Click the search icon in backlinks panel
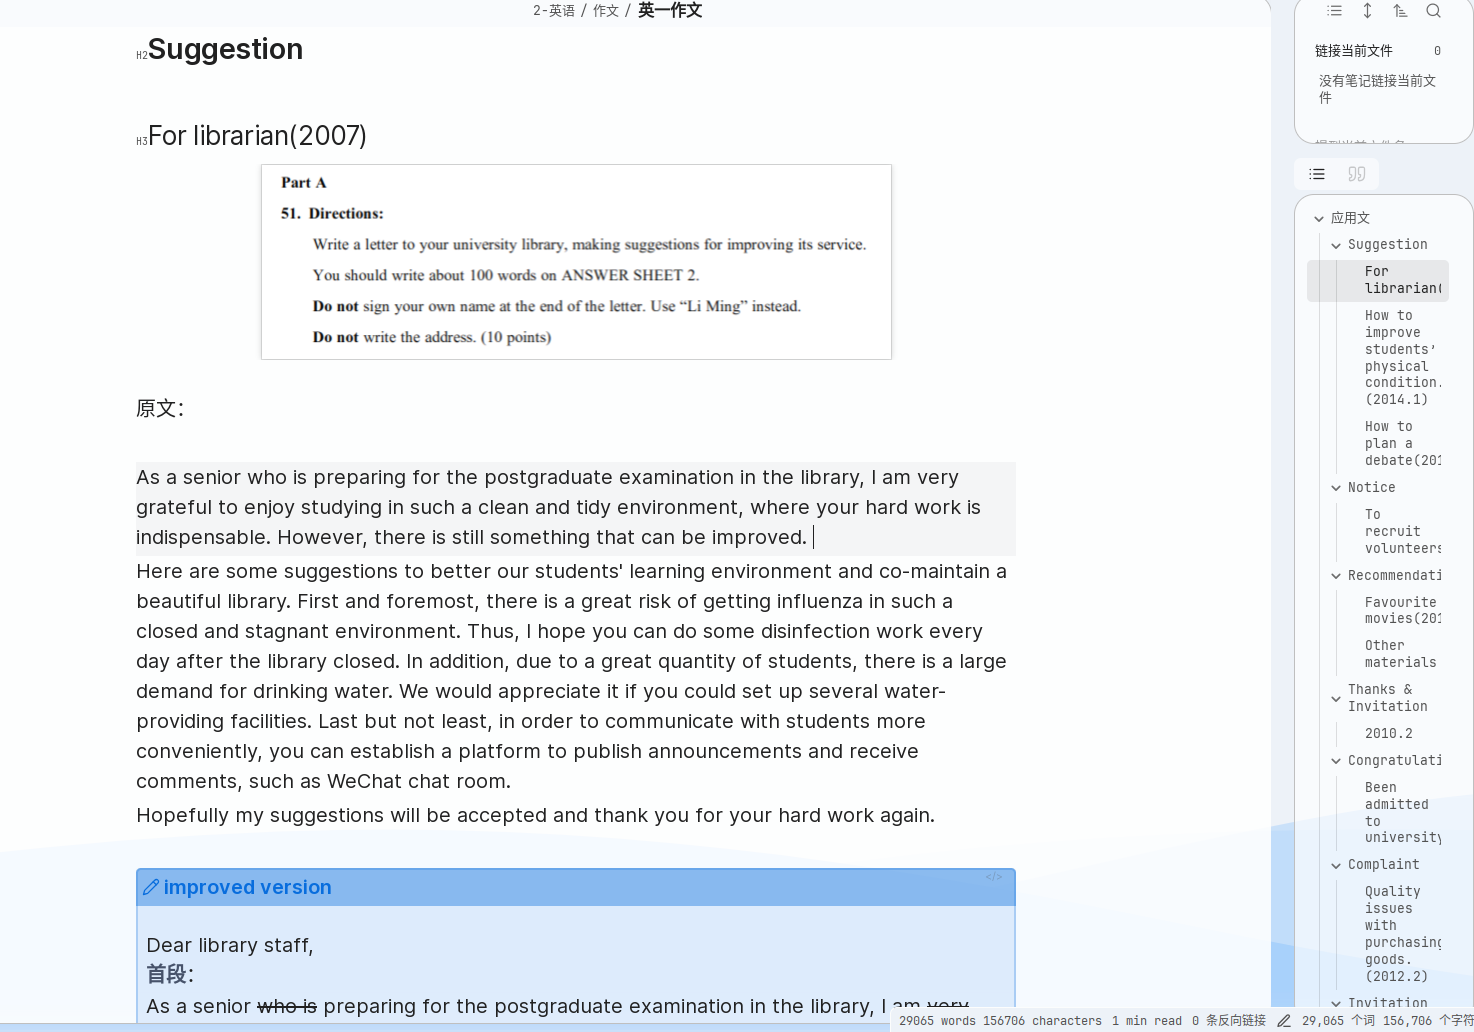This screenshot has width=1474, height=1032. coord(1433,11)
